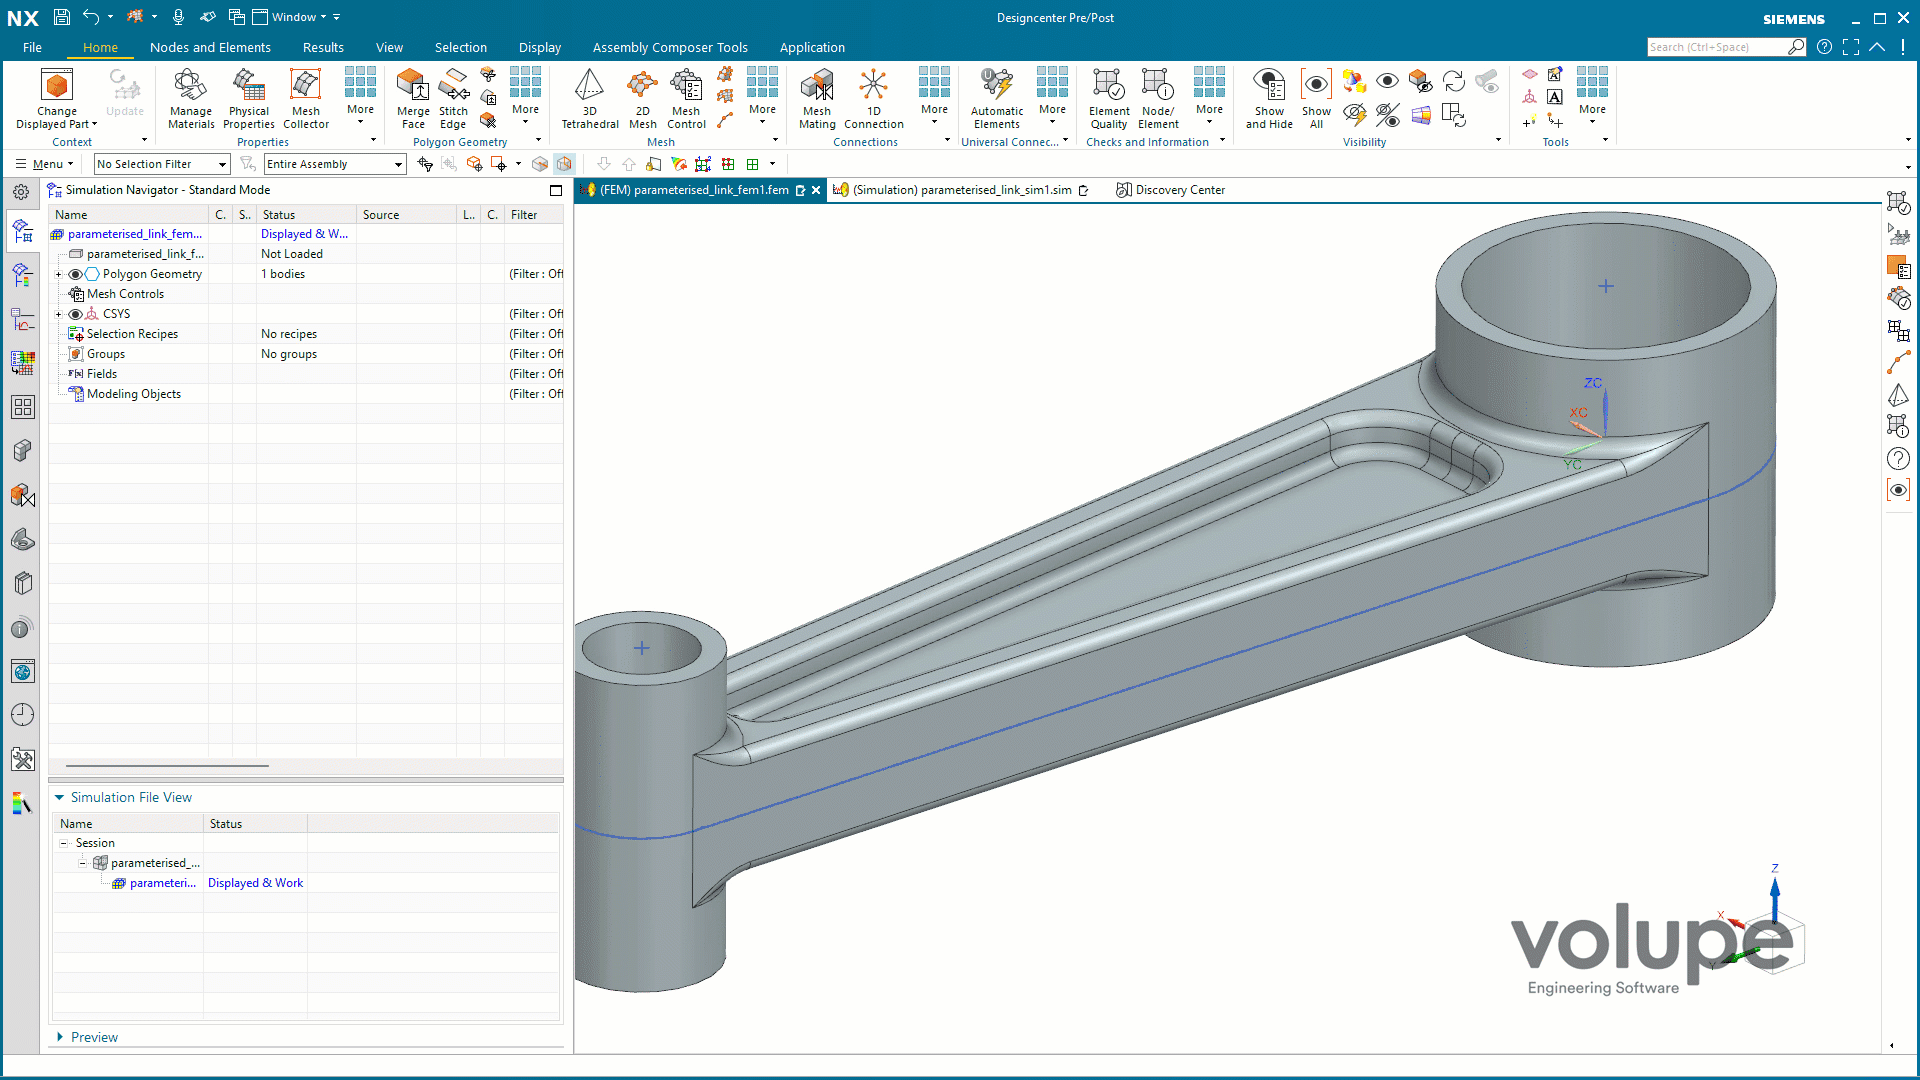Collapse the Simulation File View section

click(59, 797)
